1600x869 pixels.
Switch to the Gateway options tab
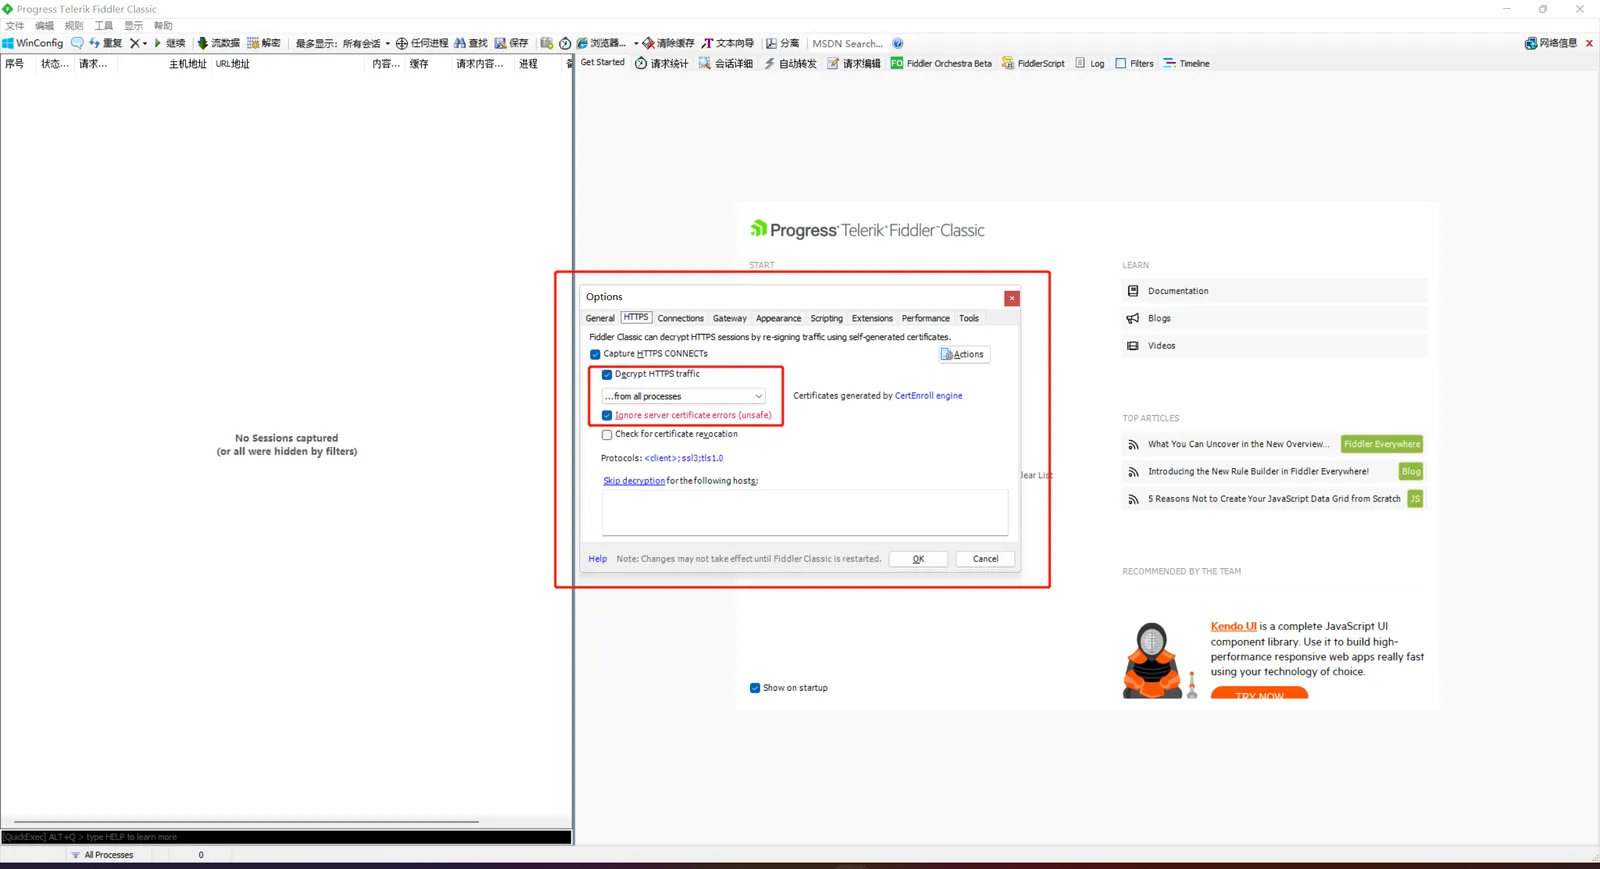[730, 318]
